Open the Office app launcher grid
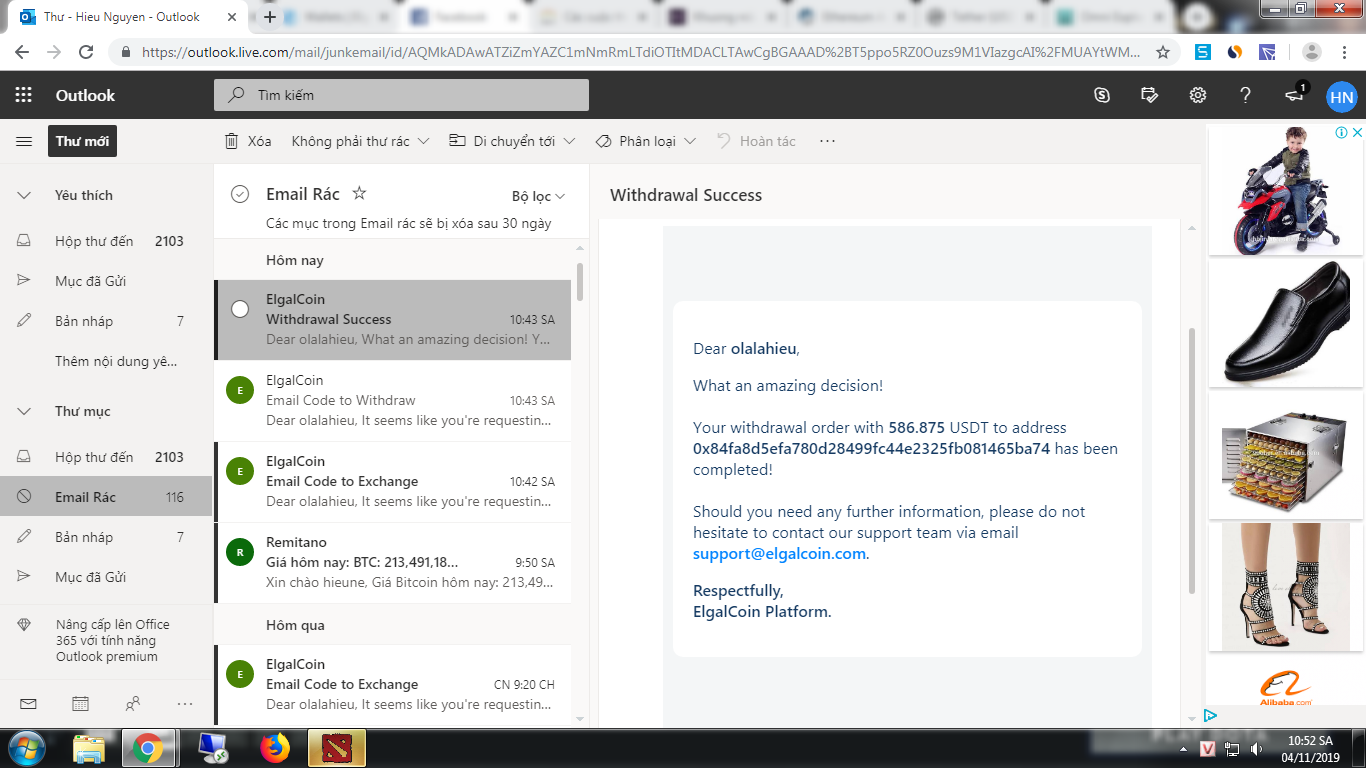Image resolution: width=1366 pixels, height=768 pixels. pyautogui.click(x=24, y=95)
